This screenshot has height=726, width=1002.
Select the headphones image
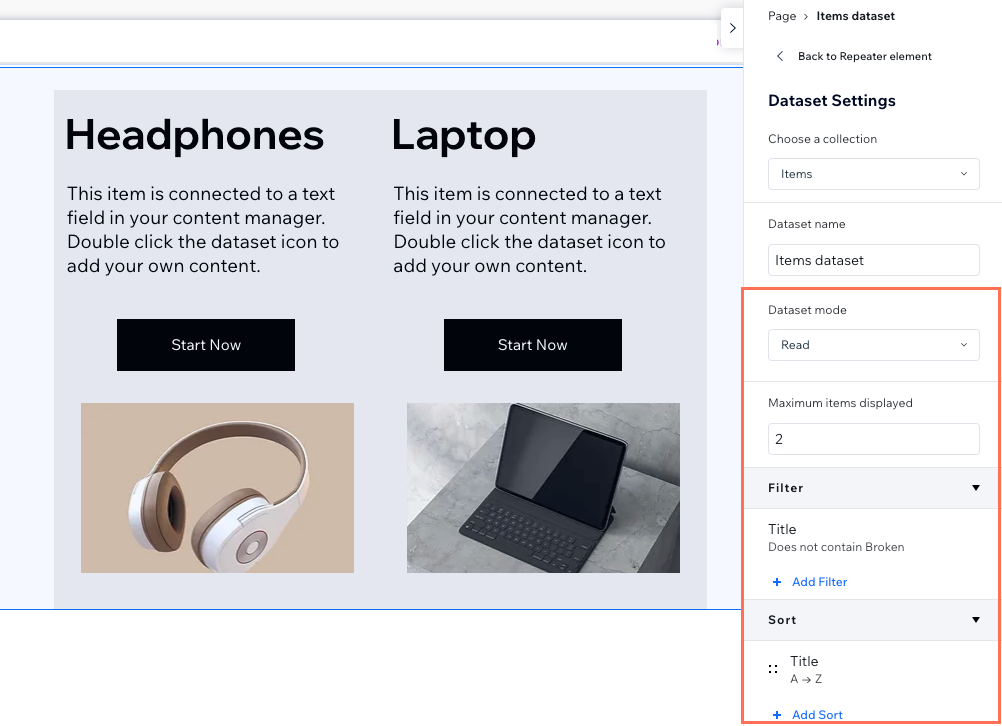217,488
